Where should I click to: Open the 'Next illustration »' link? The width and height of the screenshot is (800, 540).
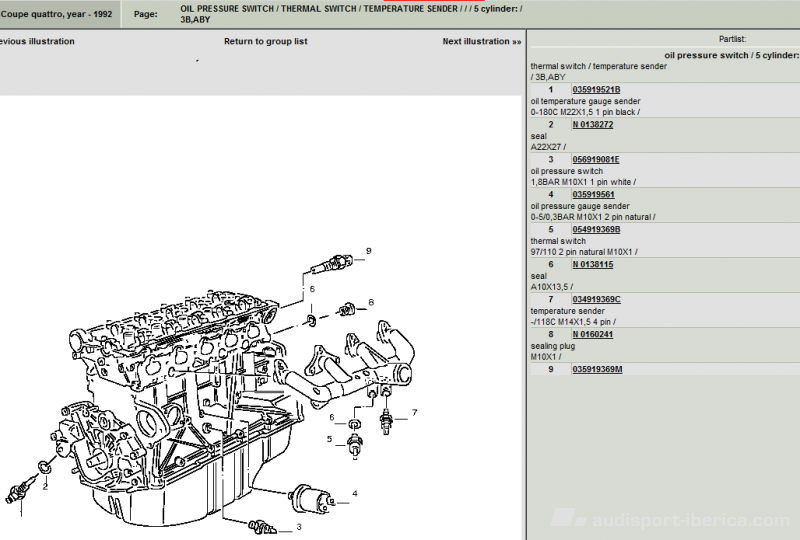point(482,41)
